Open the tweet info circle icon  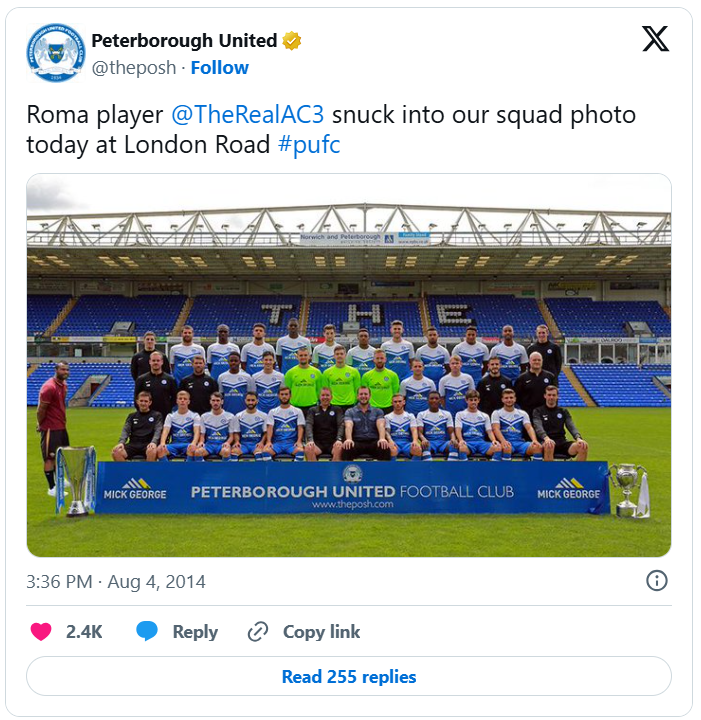(x=656, y=581)
